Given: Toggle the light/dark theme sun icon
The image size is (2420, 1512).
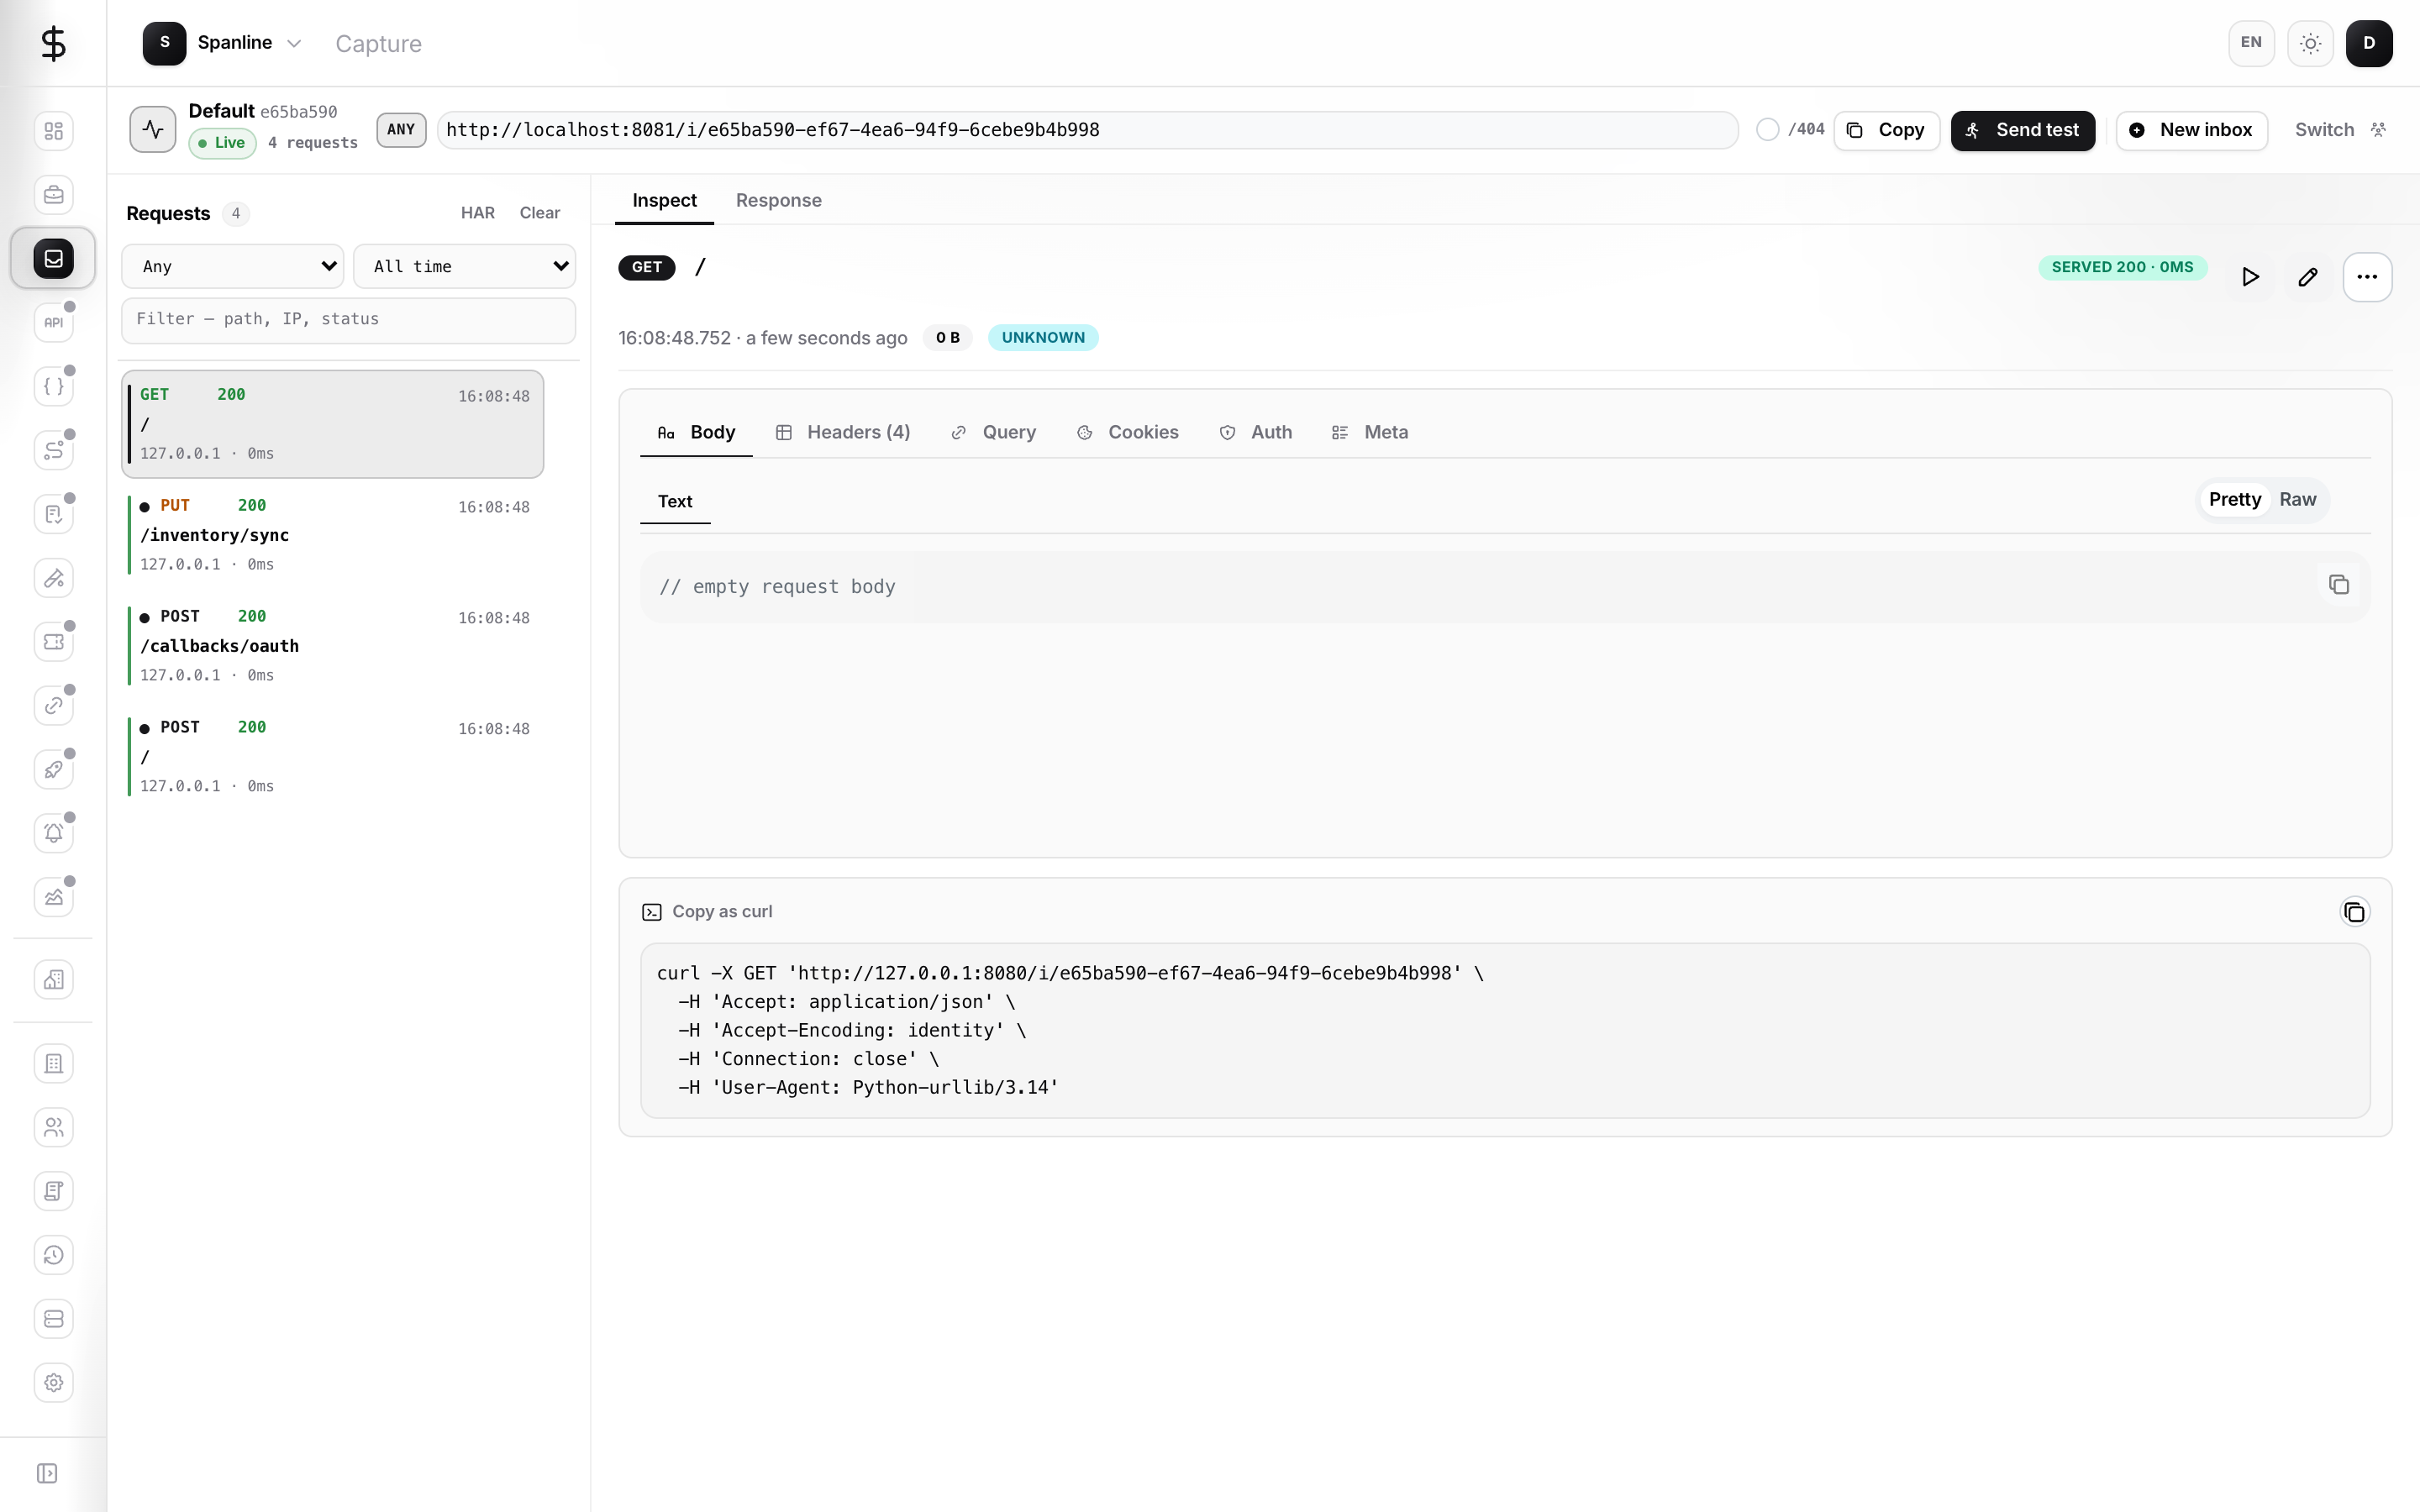Looking at the screenshot, I should pos(2310,43).
